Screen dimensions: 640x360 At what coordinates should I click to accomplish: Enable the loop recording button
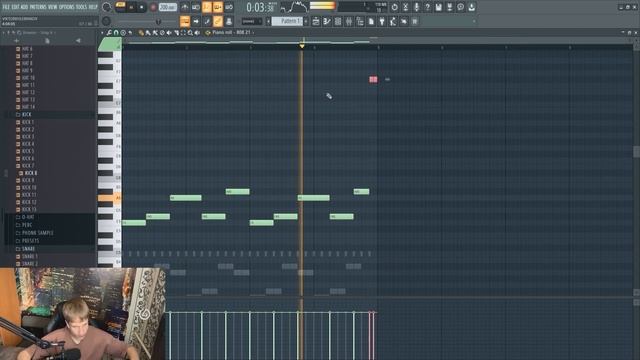point(229,7)
